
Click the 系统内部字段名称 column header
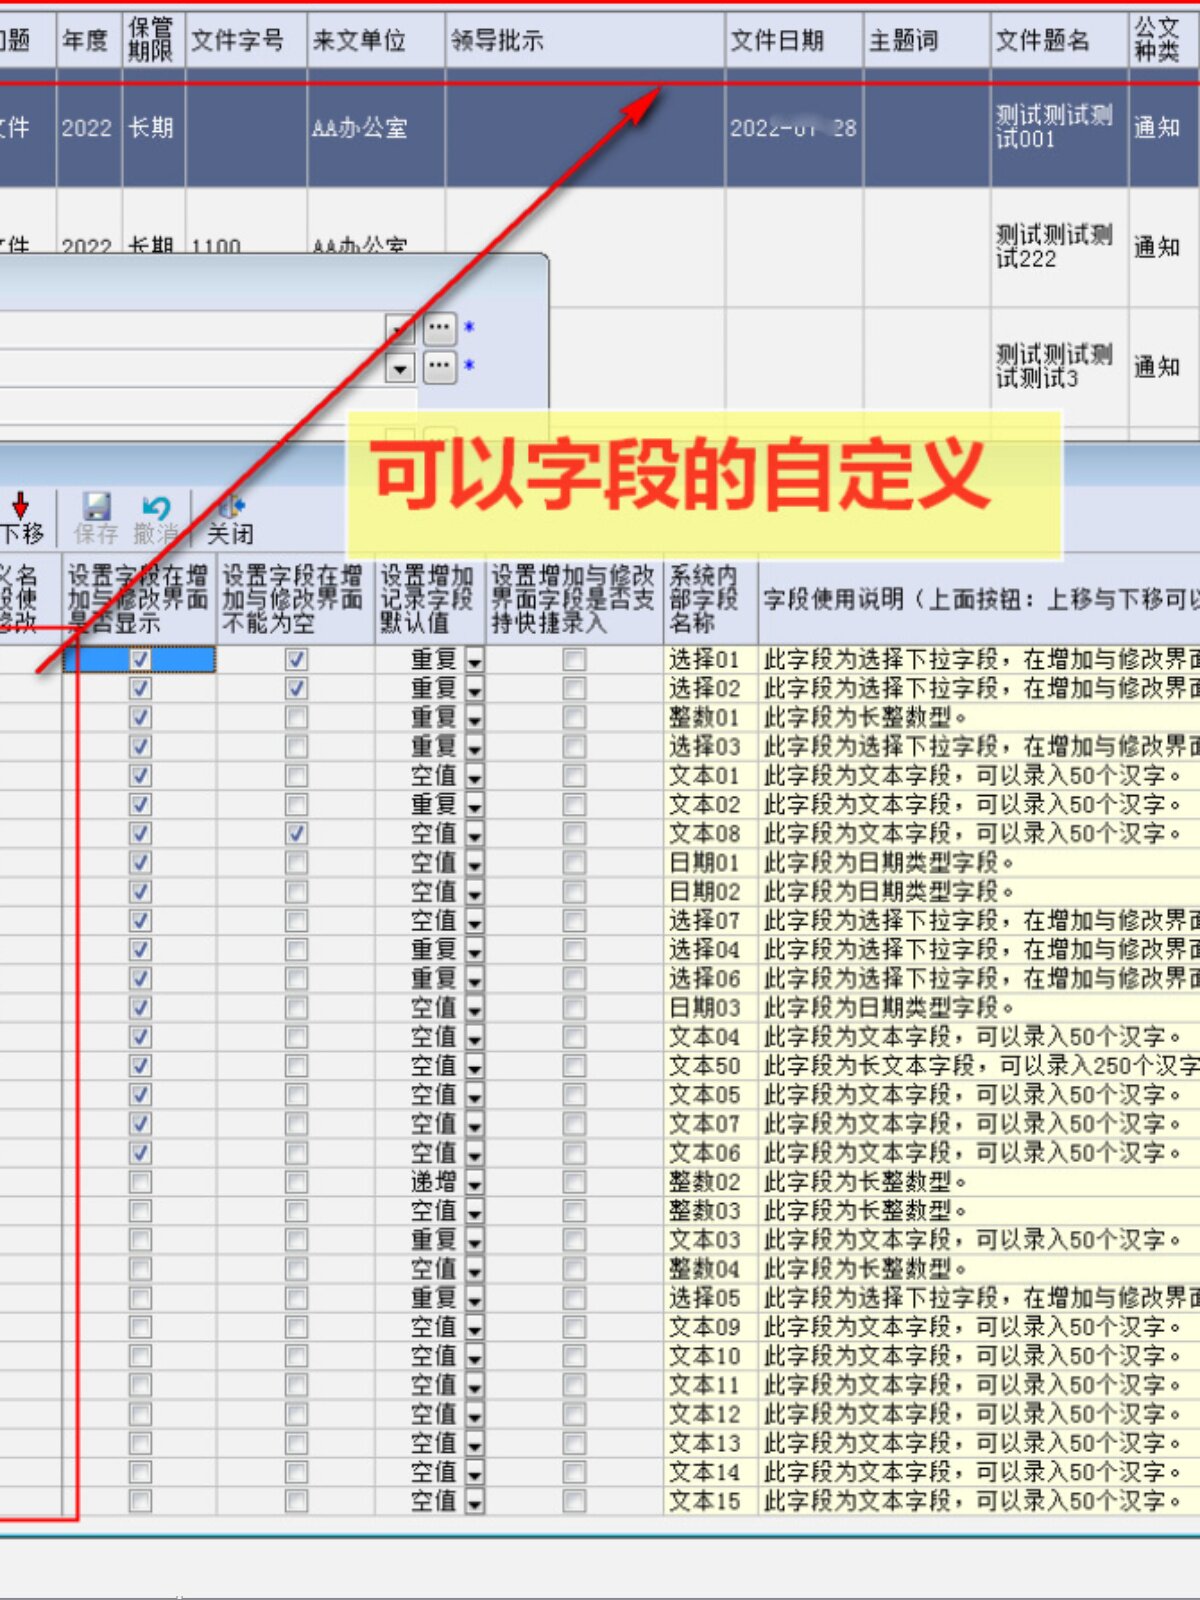click(711, 599)
